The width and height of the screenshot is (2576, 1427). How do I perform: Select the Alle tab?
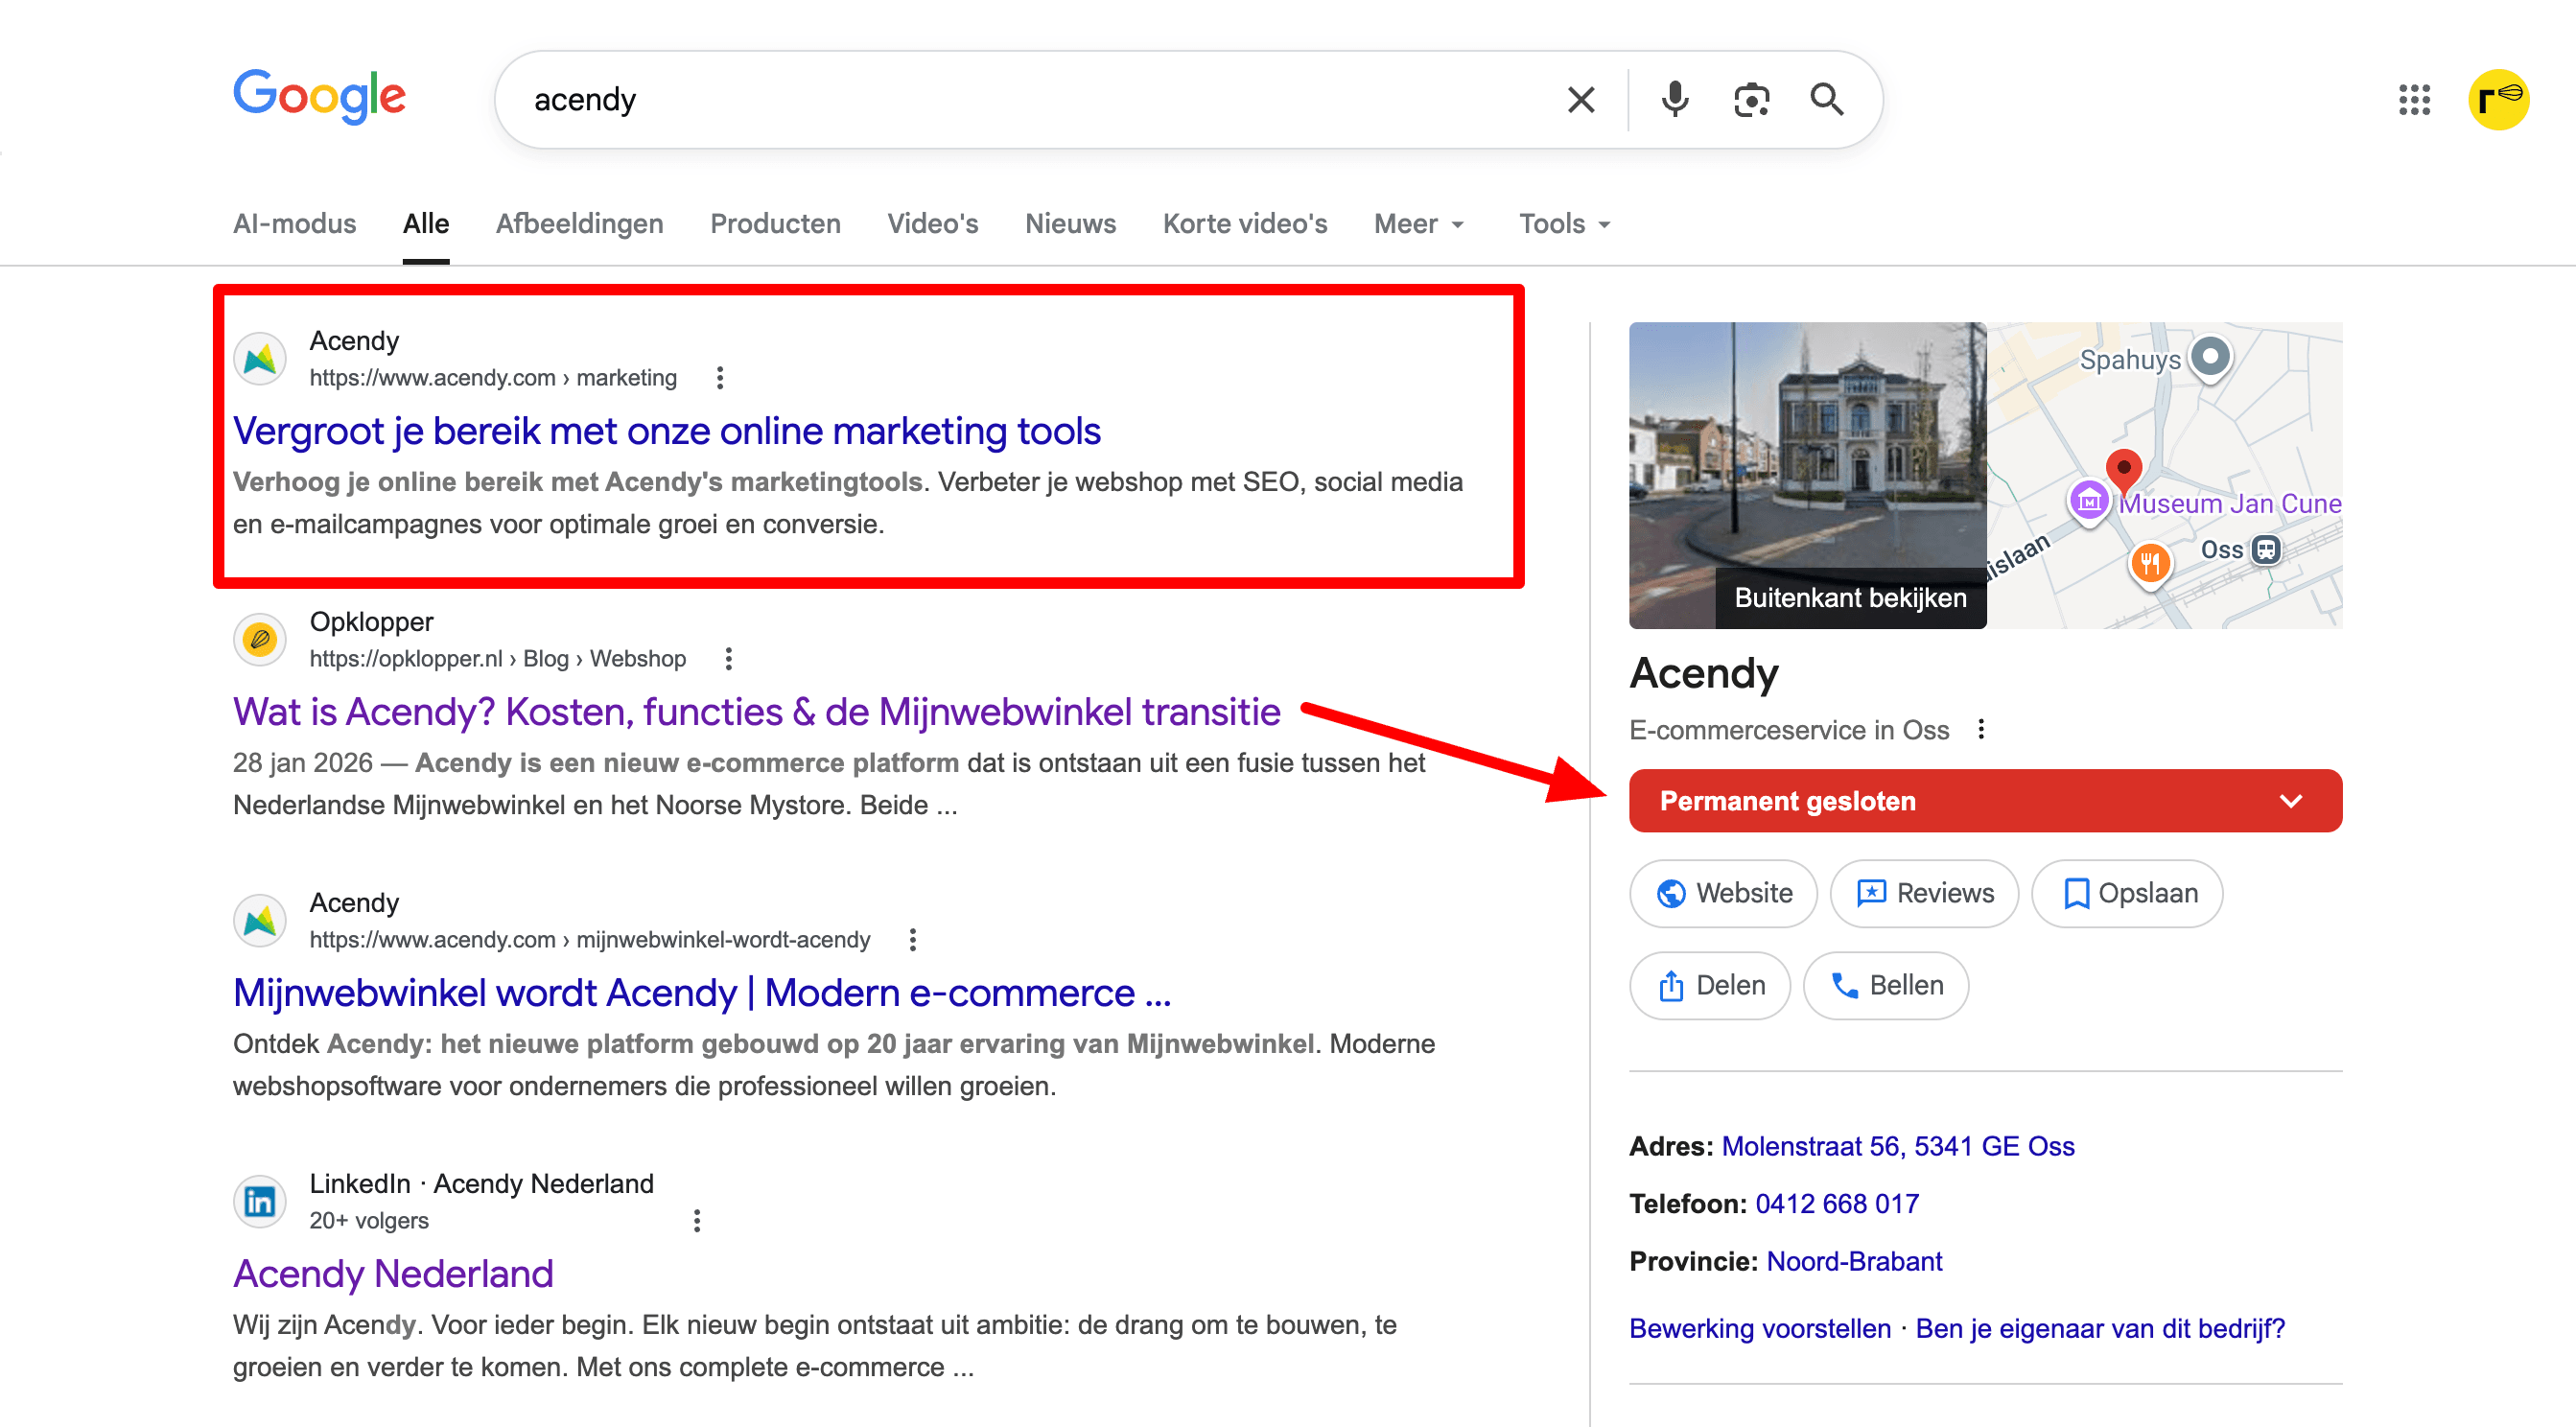(426, 224)
